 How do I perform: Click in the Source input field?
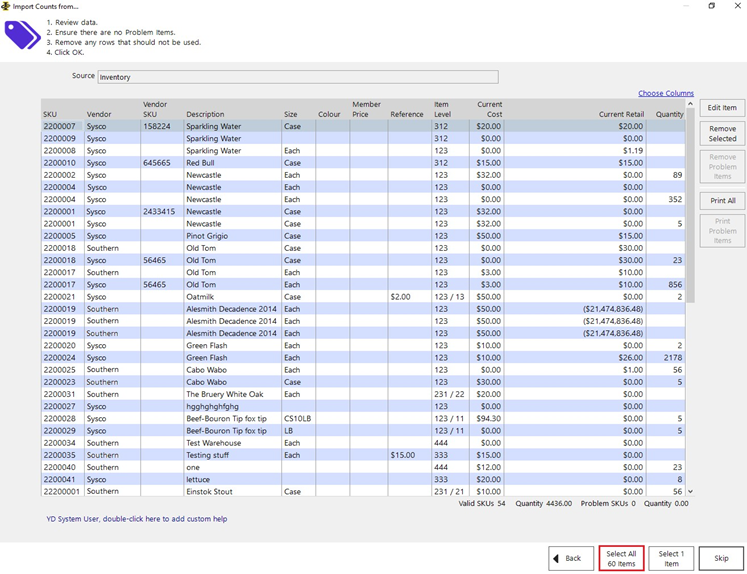pos(298,77)
